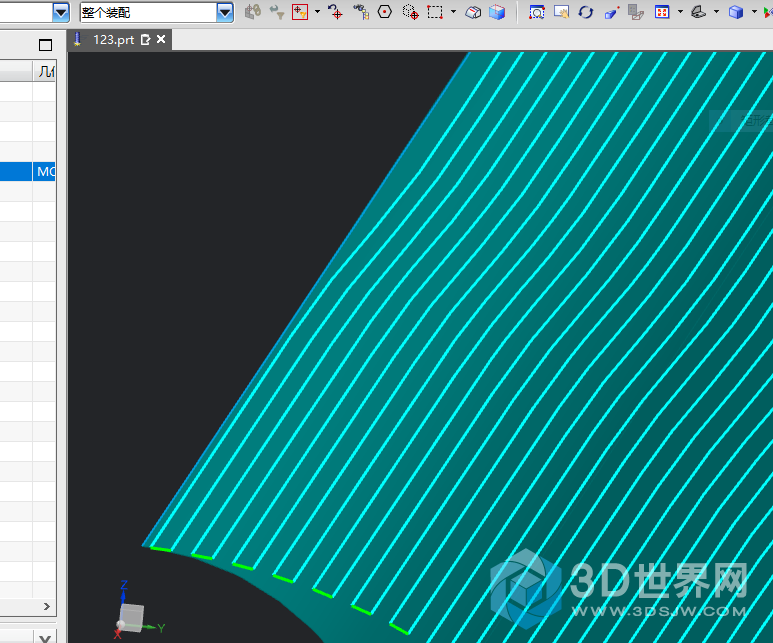Click the shaded blue cube rendering style icon

(736, 12)
